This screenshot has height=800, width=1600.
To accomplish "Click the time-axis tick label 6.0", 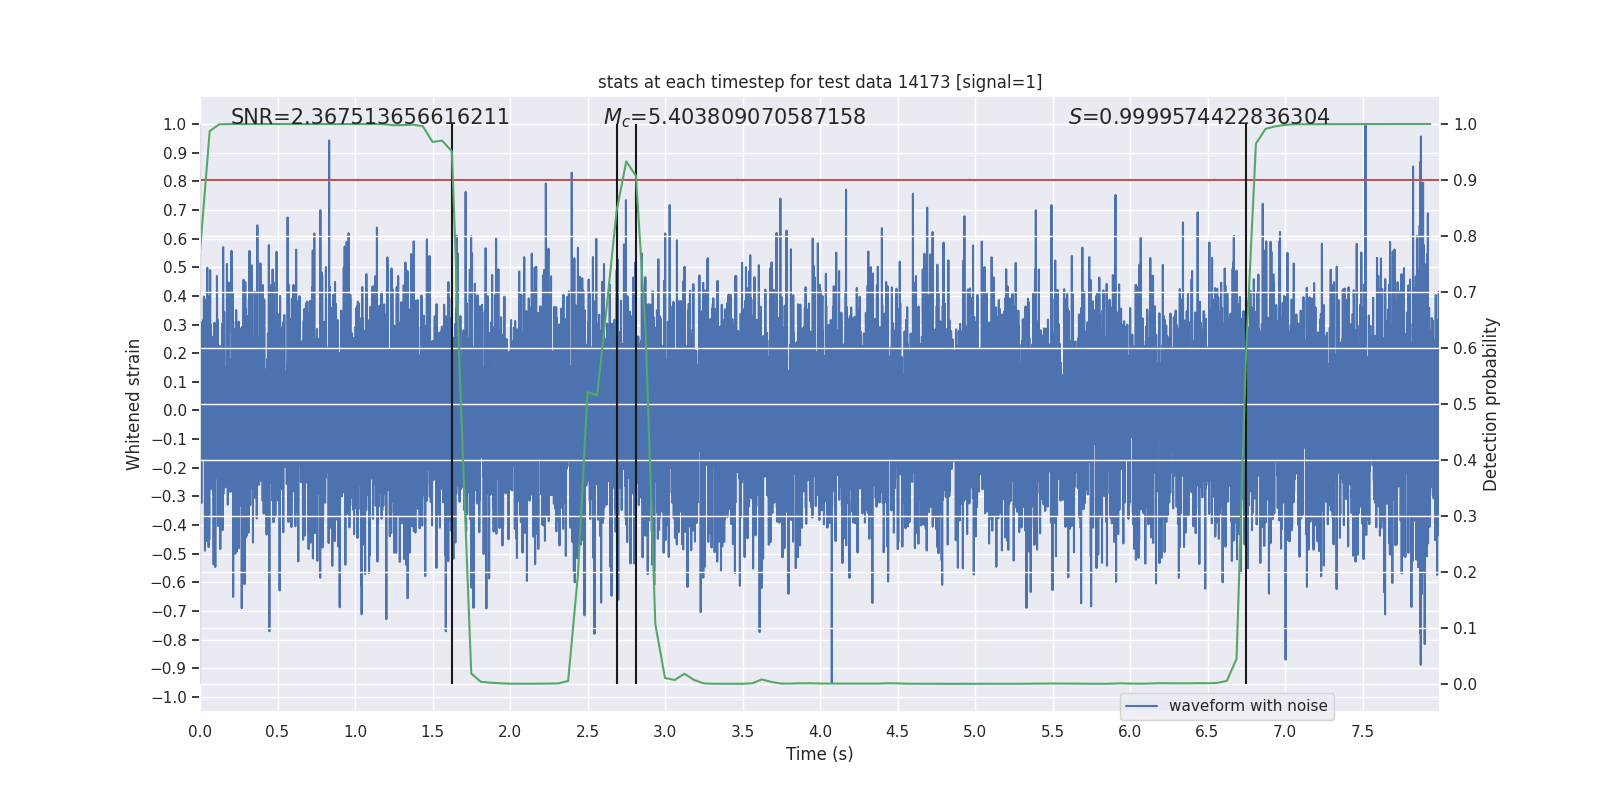I will [x=1130, y=732].
